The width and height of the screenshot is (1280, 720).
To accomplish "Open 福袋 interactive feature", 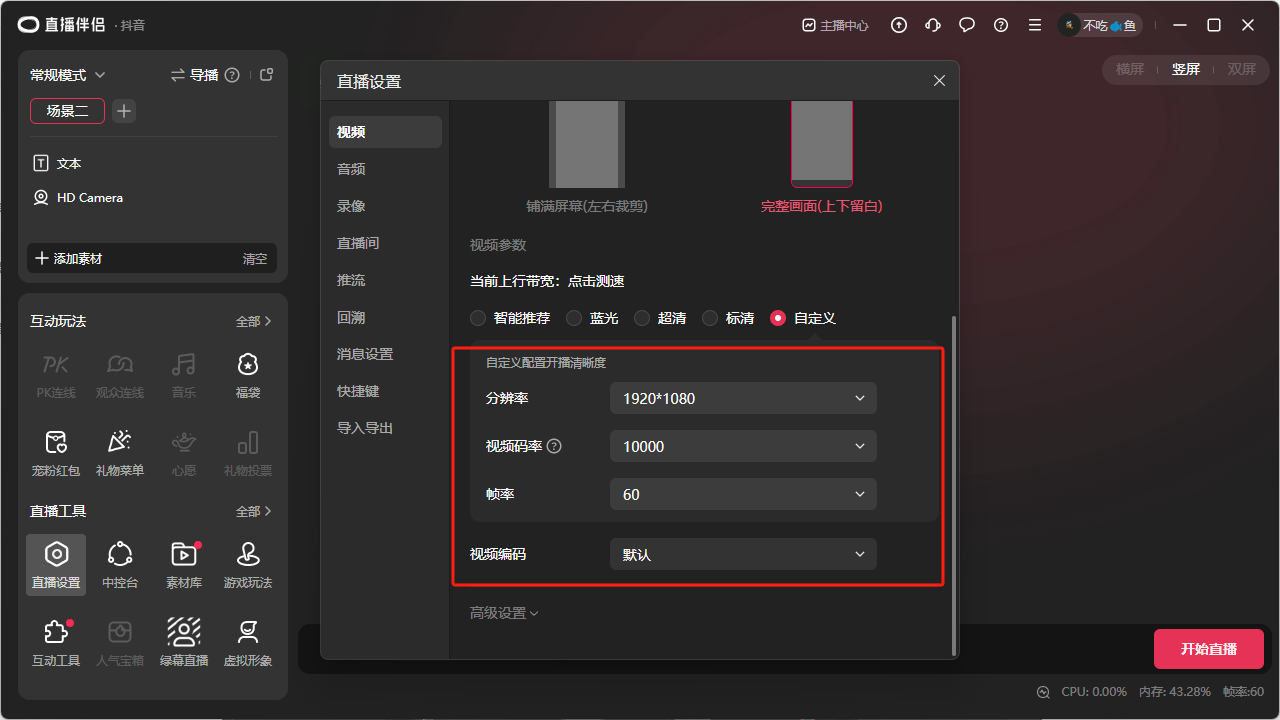I will click(248, 375).
